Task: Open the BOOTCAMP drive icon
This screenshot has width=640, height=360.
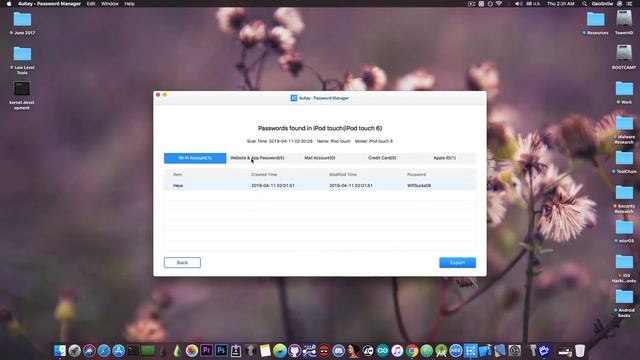Action: click(x=624, y=54)
